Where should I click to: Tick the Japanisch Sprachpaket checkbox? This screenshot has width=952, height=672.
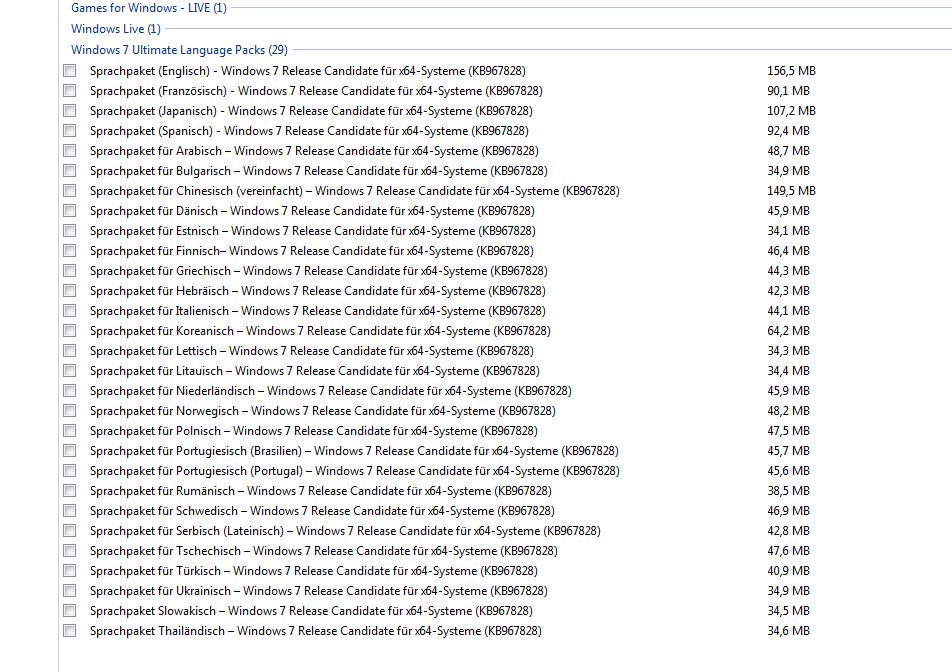(70, 110)
